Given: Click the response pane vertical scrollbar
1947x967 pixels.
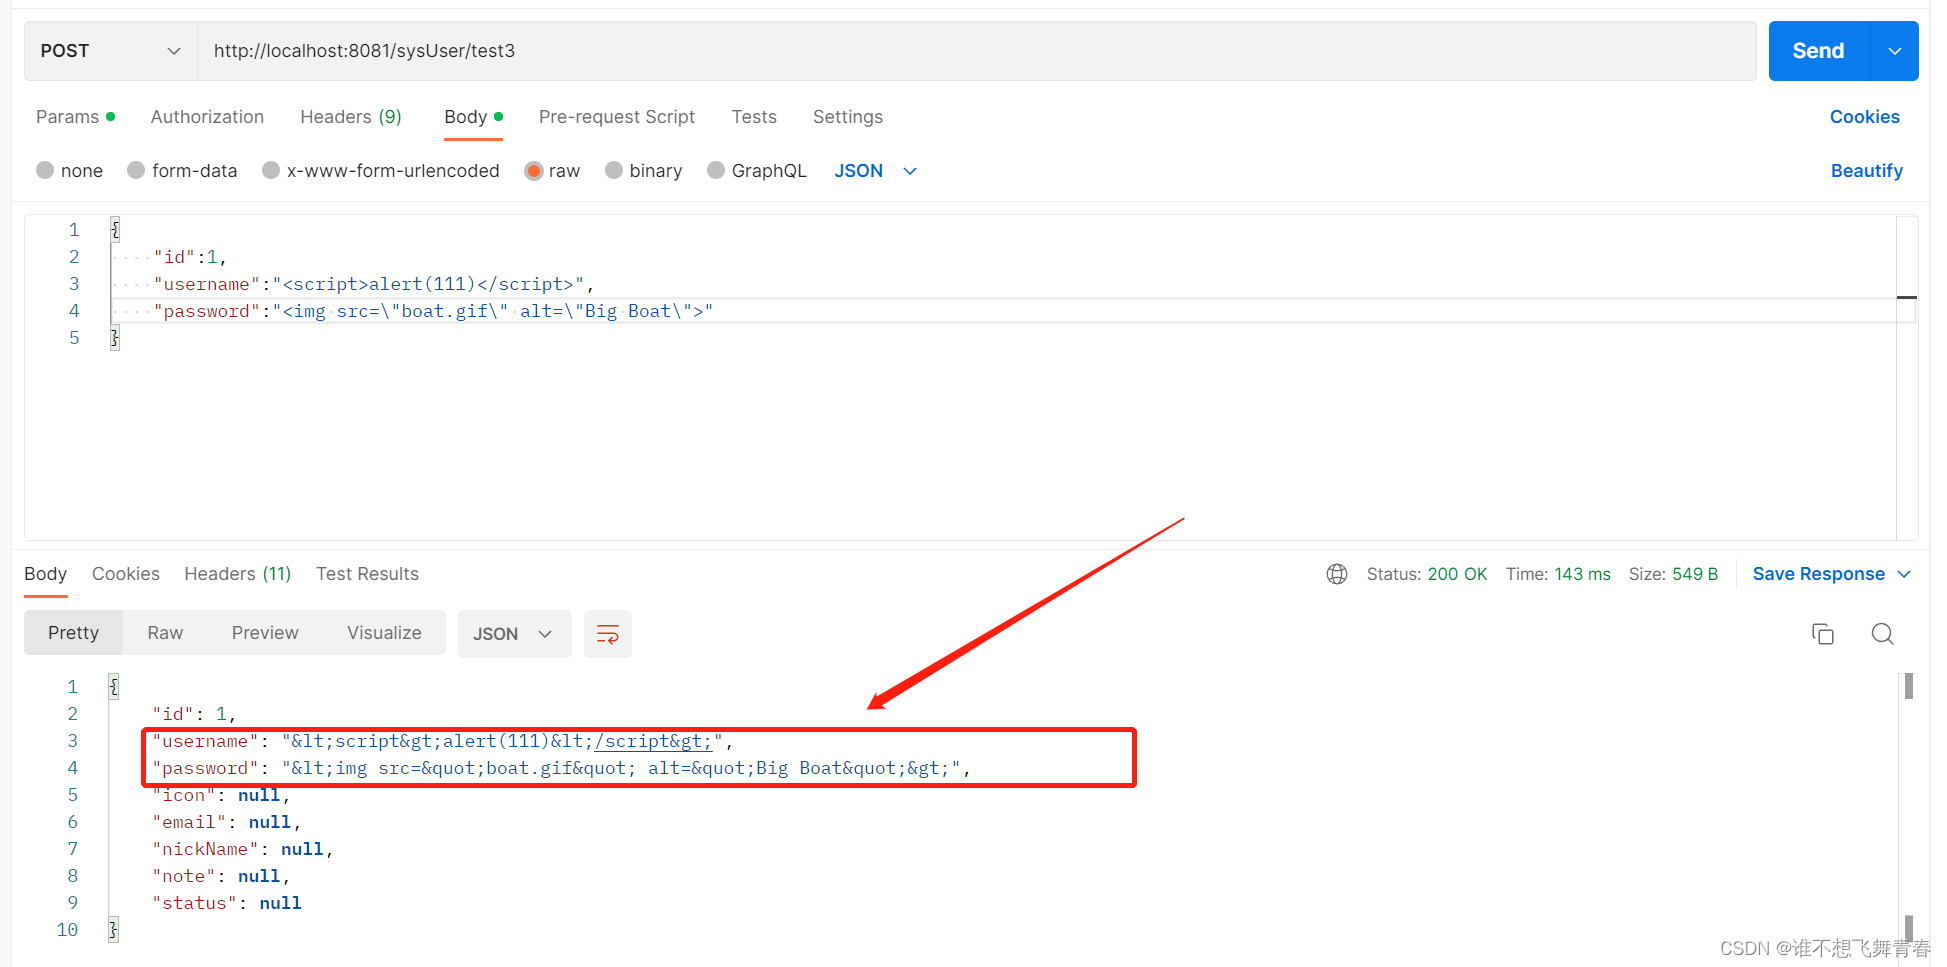Looking at the screenshot, I should pyautogui.click(x=1909, y=806).
